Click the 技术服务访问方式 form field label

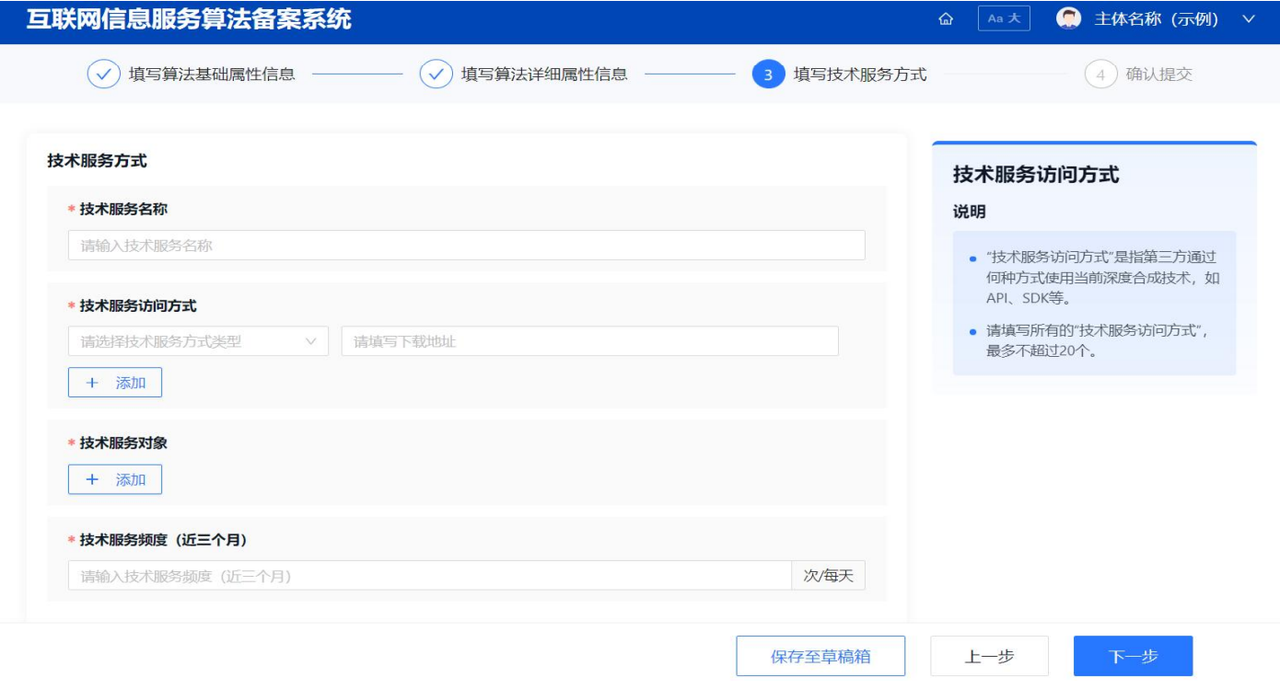(138, 305)
